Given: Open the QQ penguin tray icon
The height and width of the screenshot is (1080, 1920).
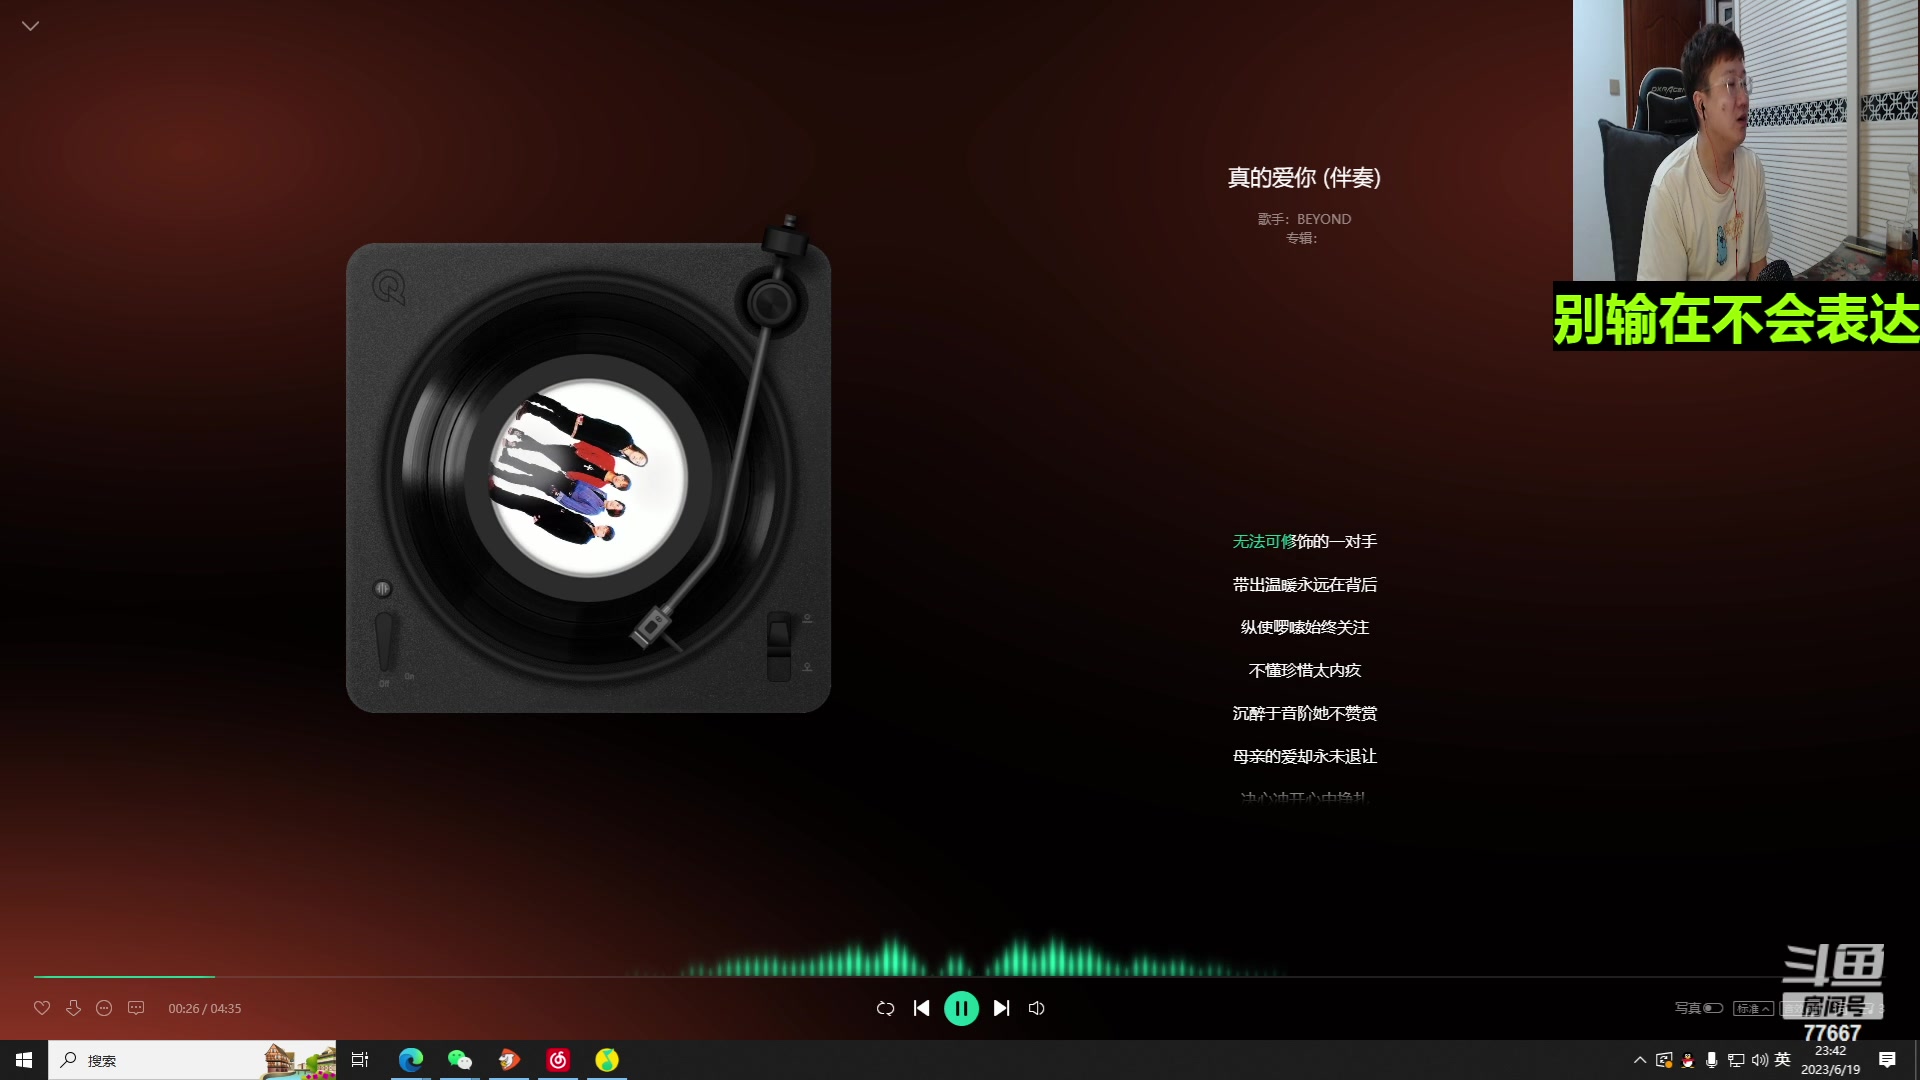Looking at the screenshot, I should click(1688, 1060).
